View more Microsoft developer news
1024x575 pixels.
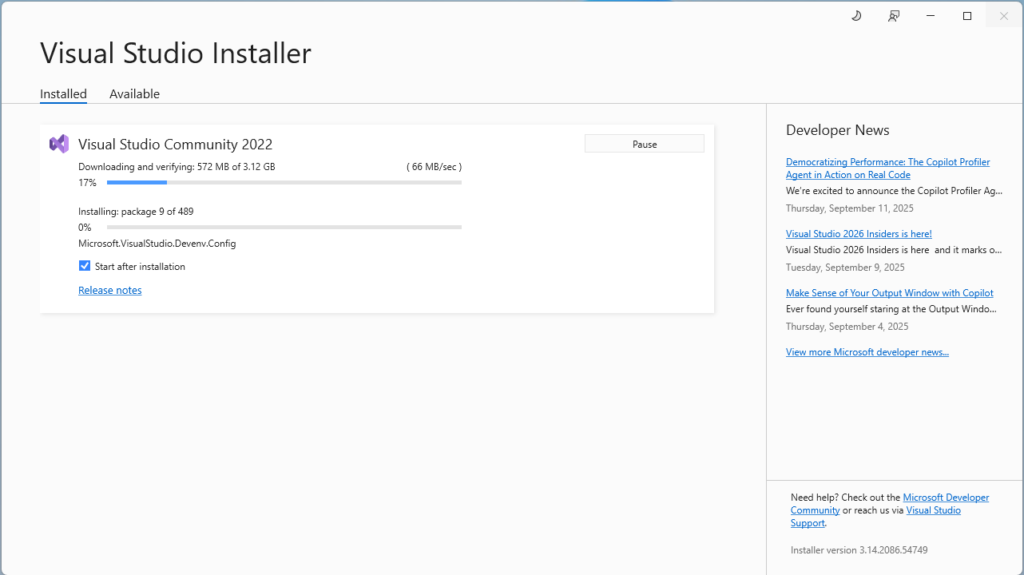pos(867,352)
